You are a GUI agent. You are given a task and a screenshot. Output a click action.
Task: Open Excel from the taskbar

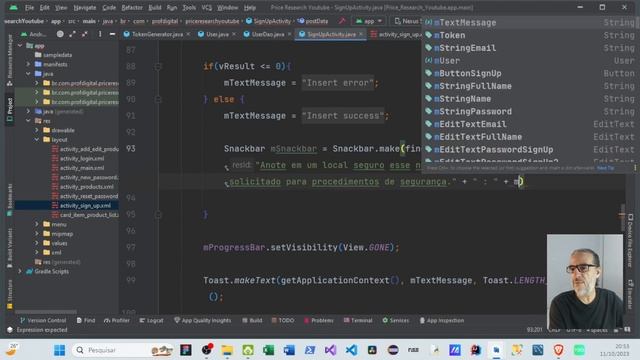click(x=269, y=350)
